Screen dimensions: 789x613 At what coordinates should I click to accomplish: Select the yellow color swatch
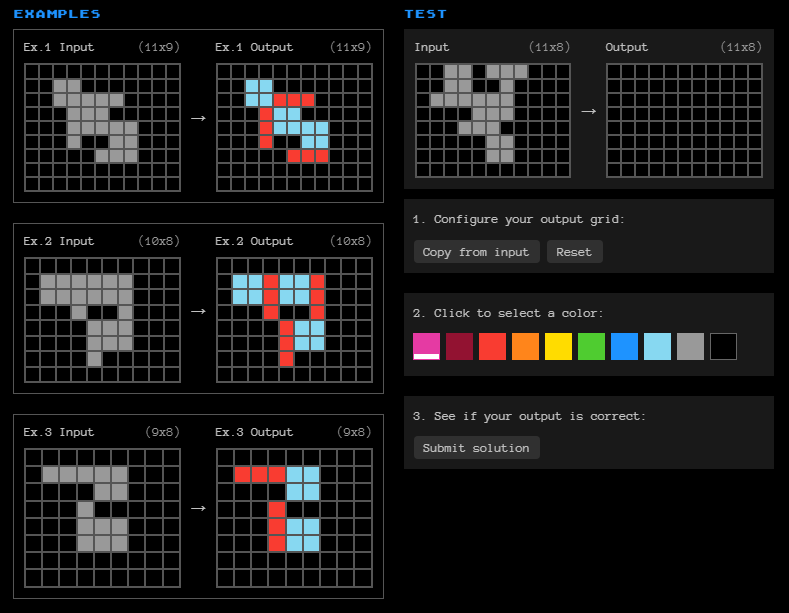point(558,346)
